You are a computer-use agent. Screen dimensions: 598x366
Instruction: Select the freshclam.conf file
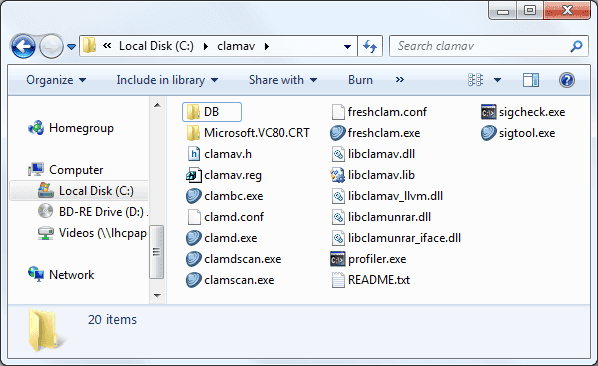pos(379,112)
